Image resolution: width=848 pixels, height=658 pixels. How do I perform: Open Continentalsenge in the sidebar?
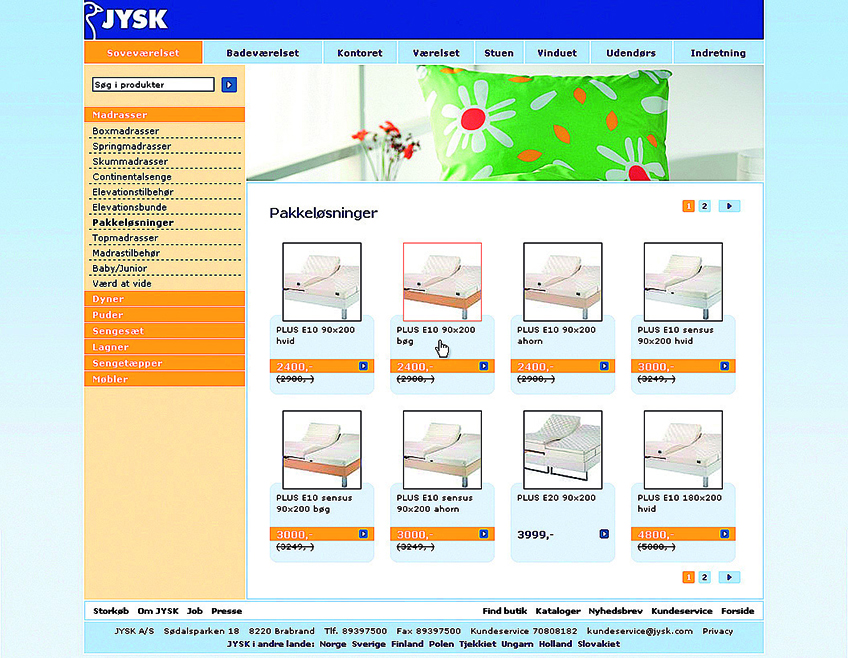click(x=131, y=177)
